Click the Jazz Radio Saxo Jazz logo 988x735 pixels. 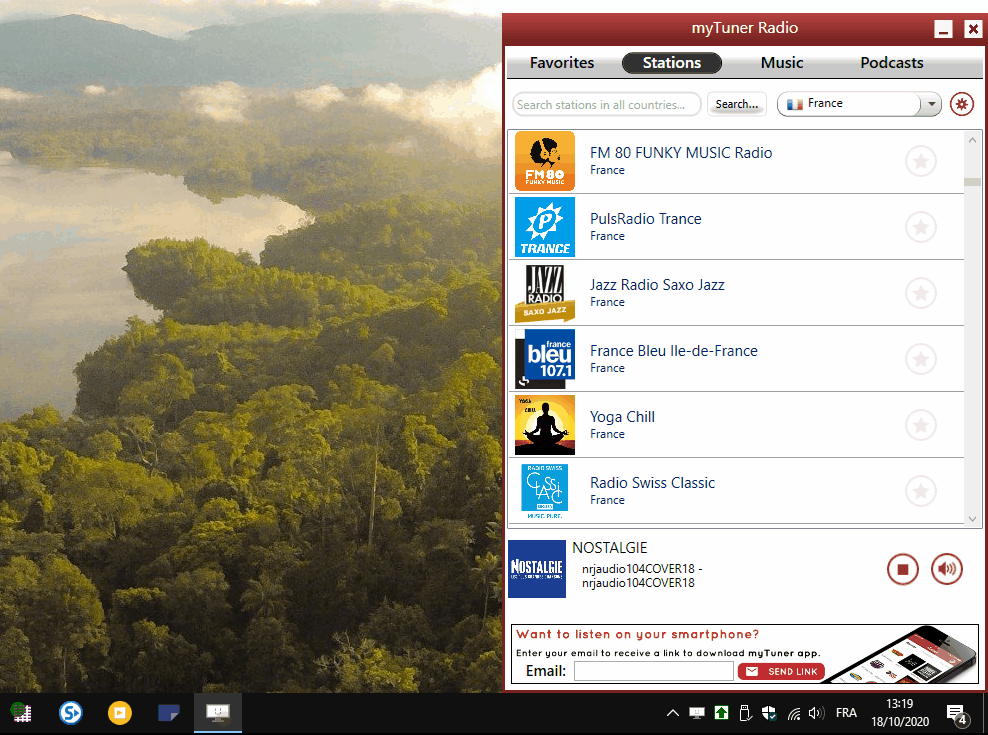coord(544,293)
